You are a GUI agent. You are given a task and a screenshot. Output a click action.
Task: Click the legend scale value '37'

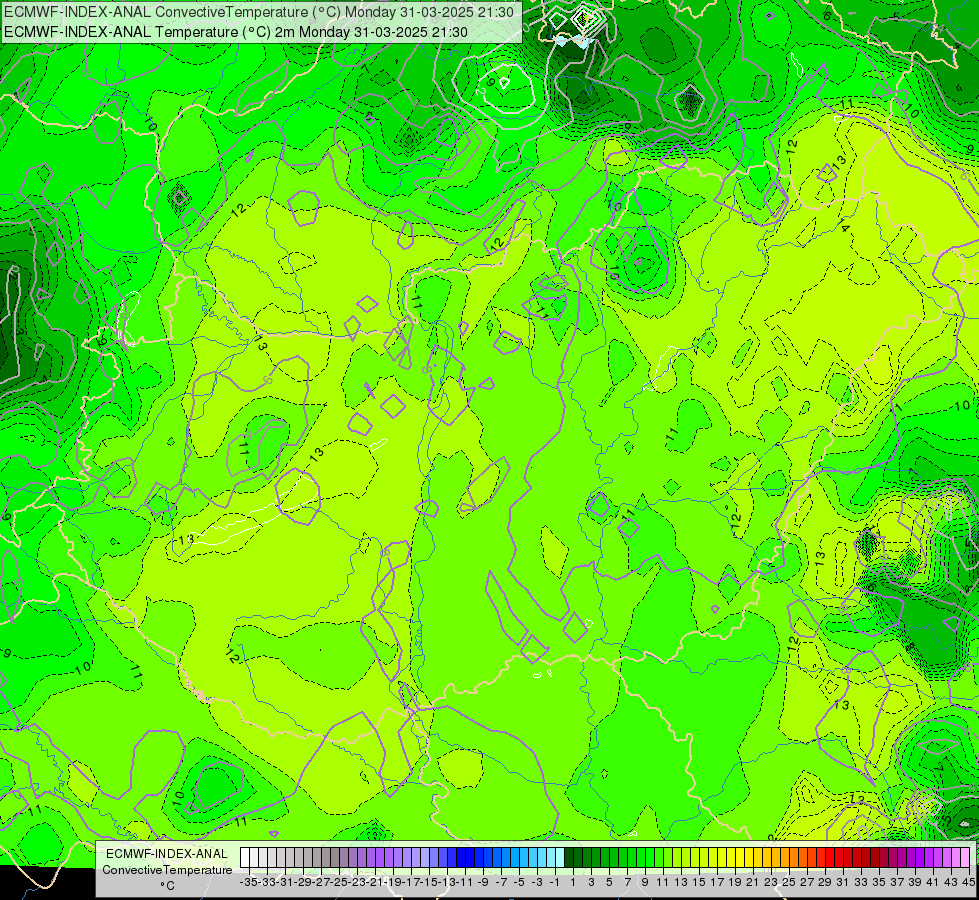[897, 883]
